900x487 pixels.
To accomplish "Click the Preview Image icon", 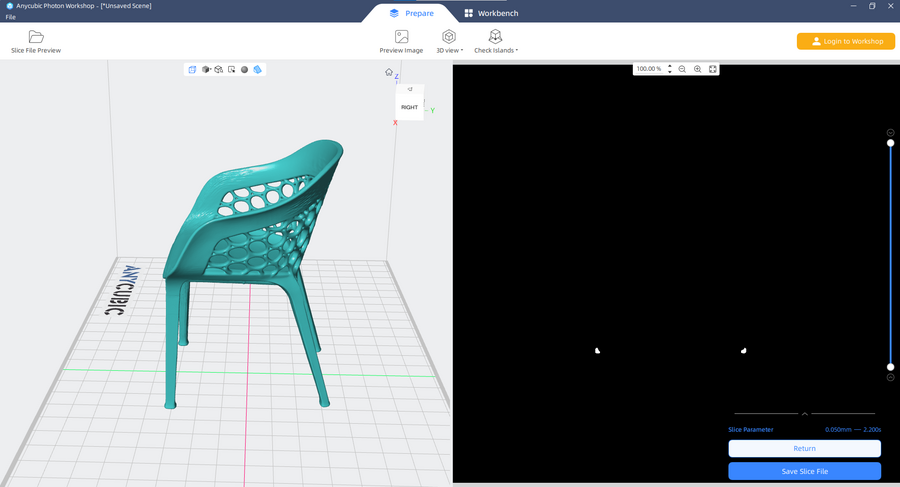I will click(401, 37).
